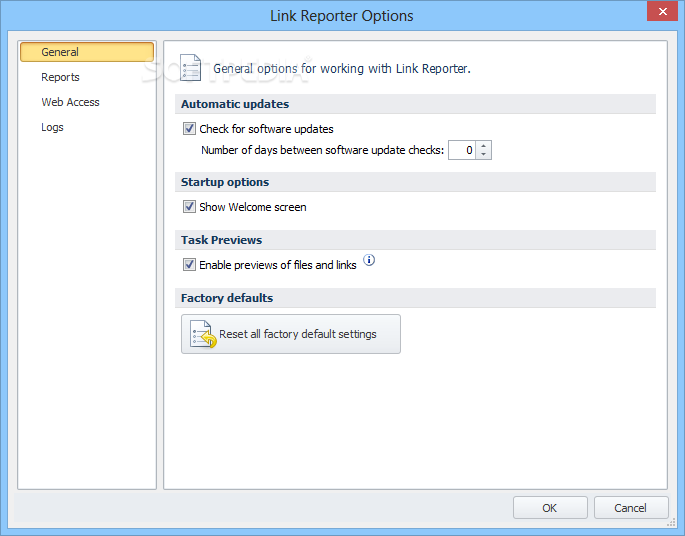This screenshot has width=685, height=536.
Task: Confirm options with OK button
Action: click(x=550, y=508)
